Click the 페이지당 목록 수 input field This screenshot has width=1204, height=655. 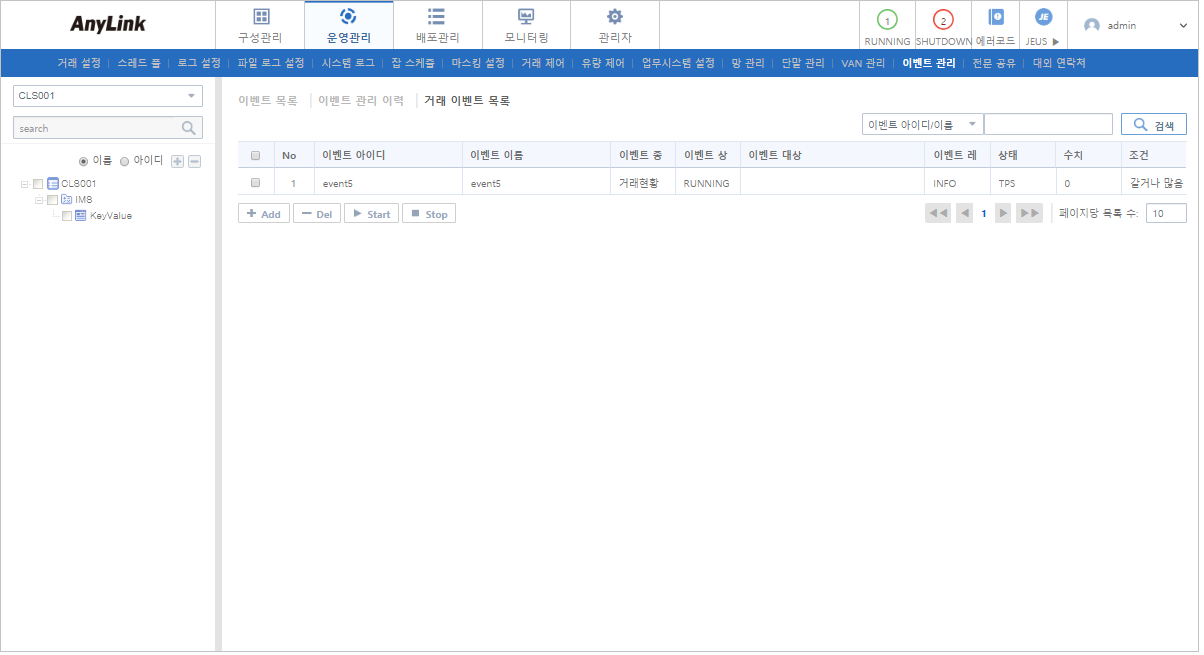1165,213
